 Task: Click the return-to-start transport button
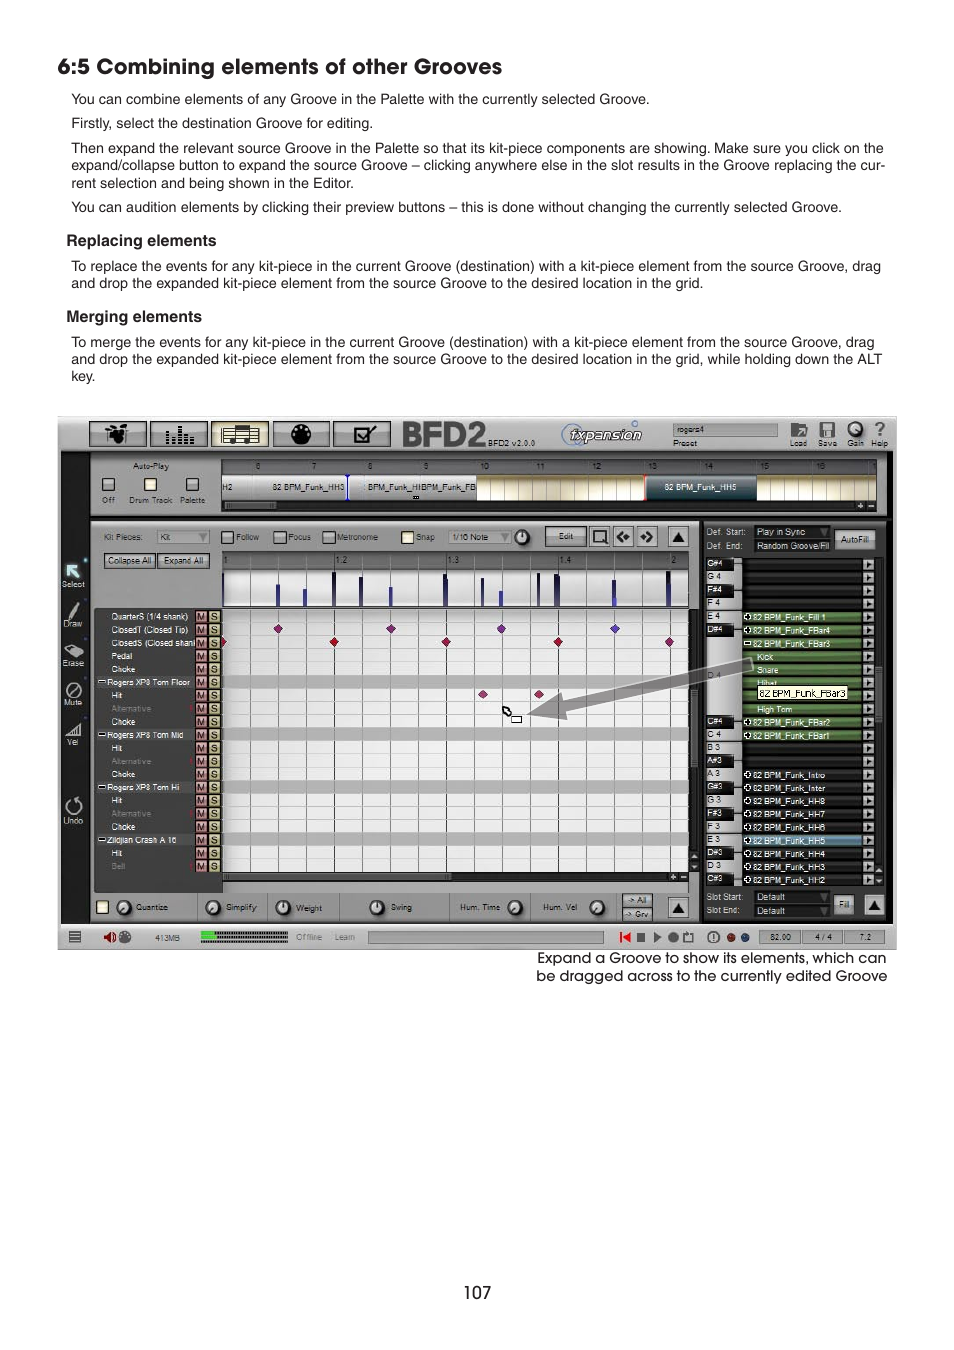click(x=625, y=937)
